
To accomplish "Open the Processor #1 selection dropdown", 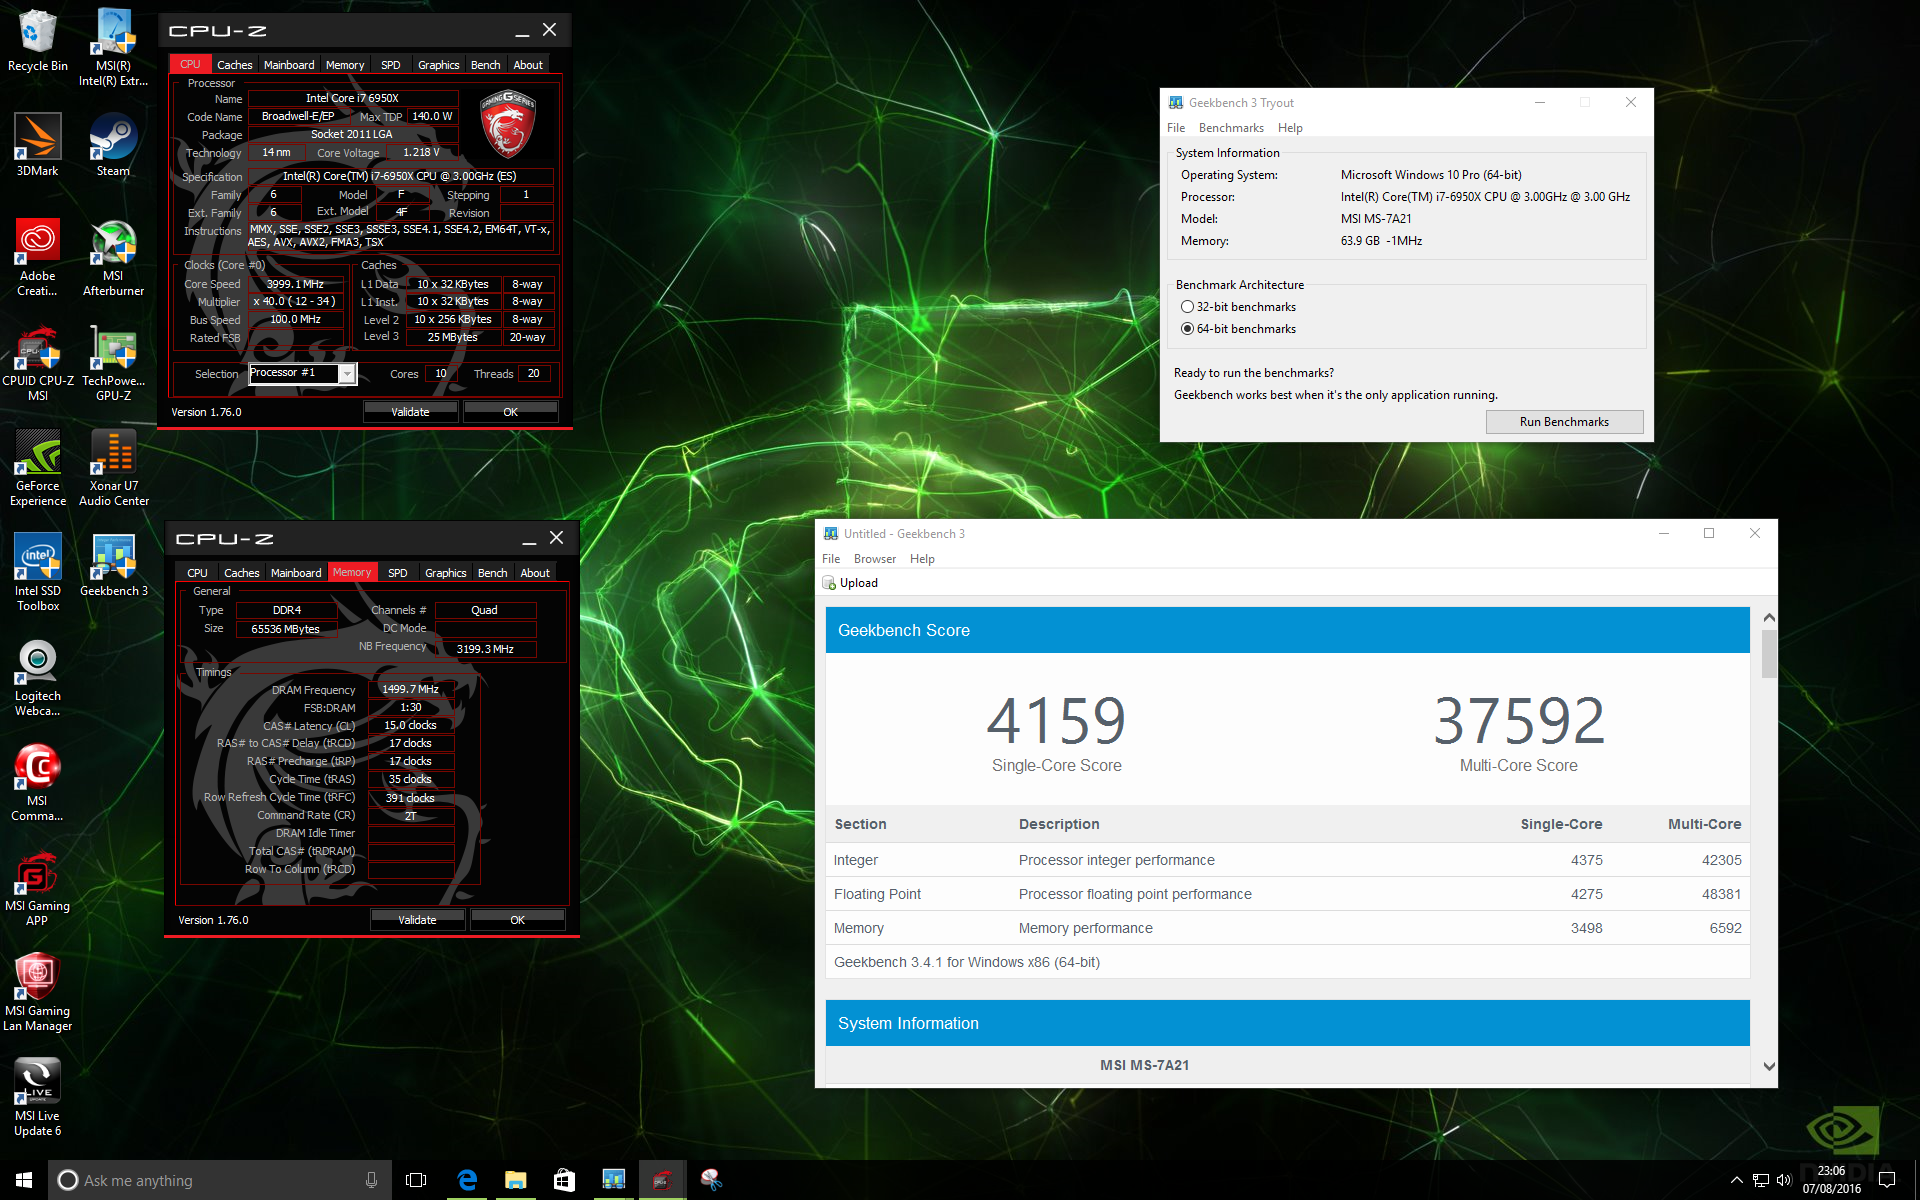I will click(x=302, y=373).
